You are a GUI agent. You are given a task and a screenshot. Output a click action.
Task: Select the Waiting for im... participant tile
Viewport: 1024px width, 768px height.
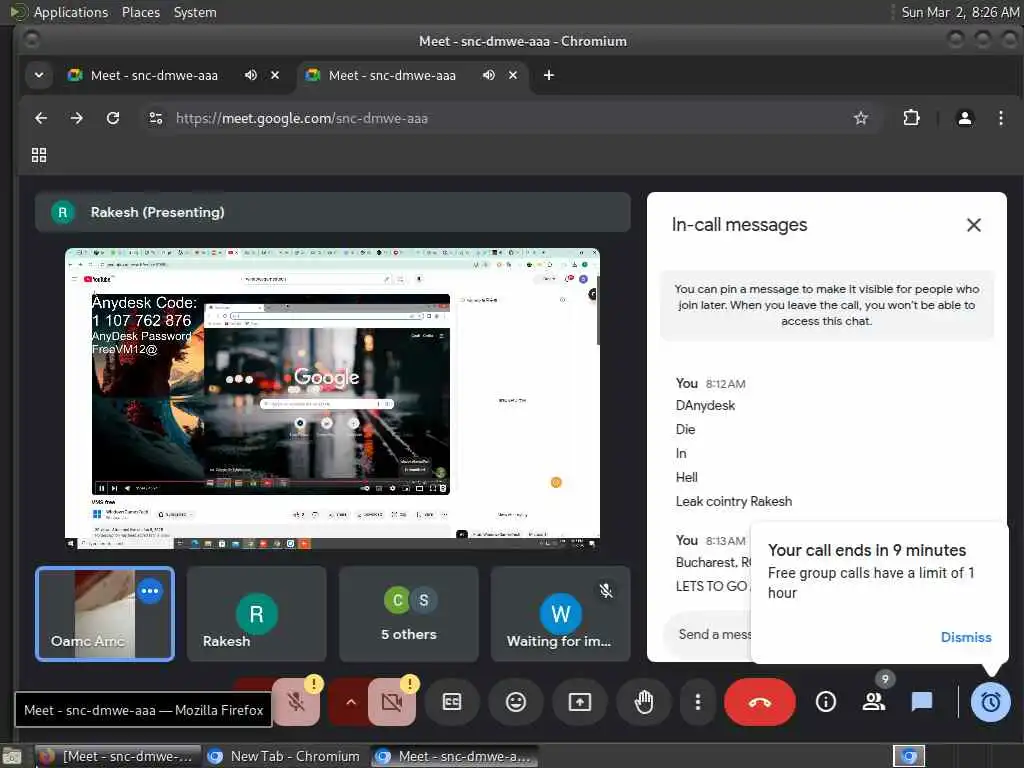[x=560, y=614]
